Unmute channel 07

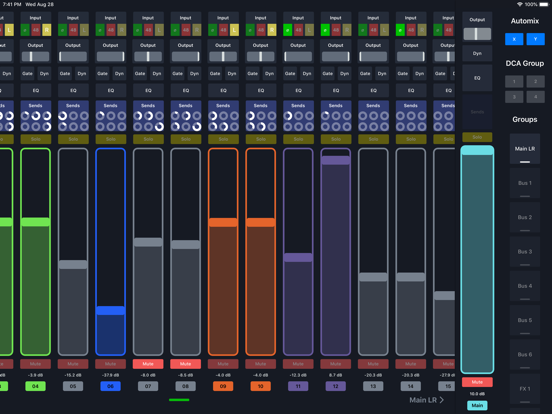point(148,364)
